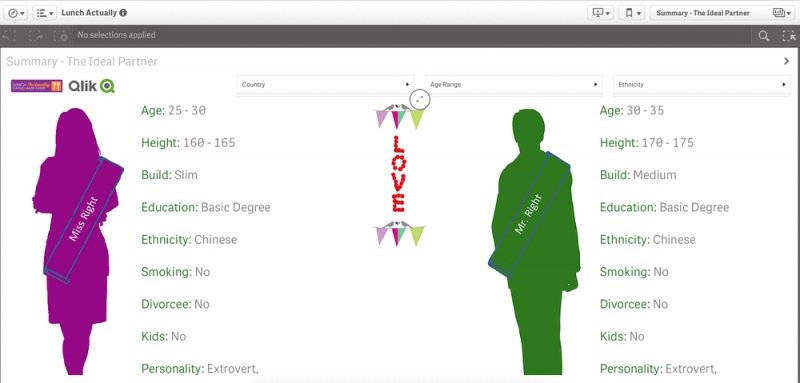
Task: Click the app info icon beside Lunch Actually
Action: click(x=123, y=13)
